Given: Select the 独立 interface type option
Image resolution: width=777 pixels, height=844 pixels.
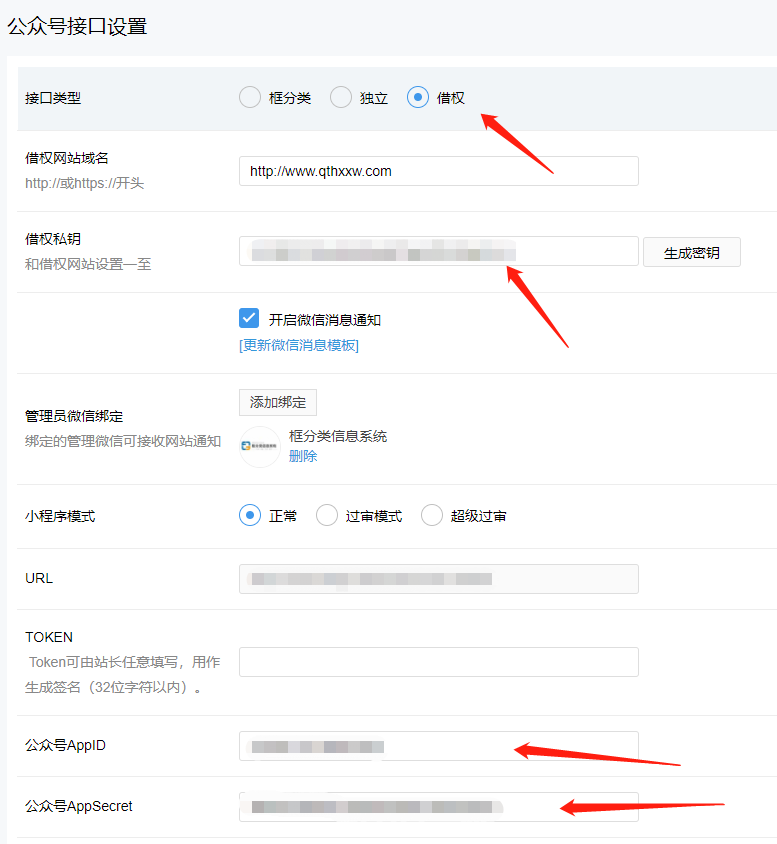Looking at the screenshot, I should 341,98.
